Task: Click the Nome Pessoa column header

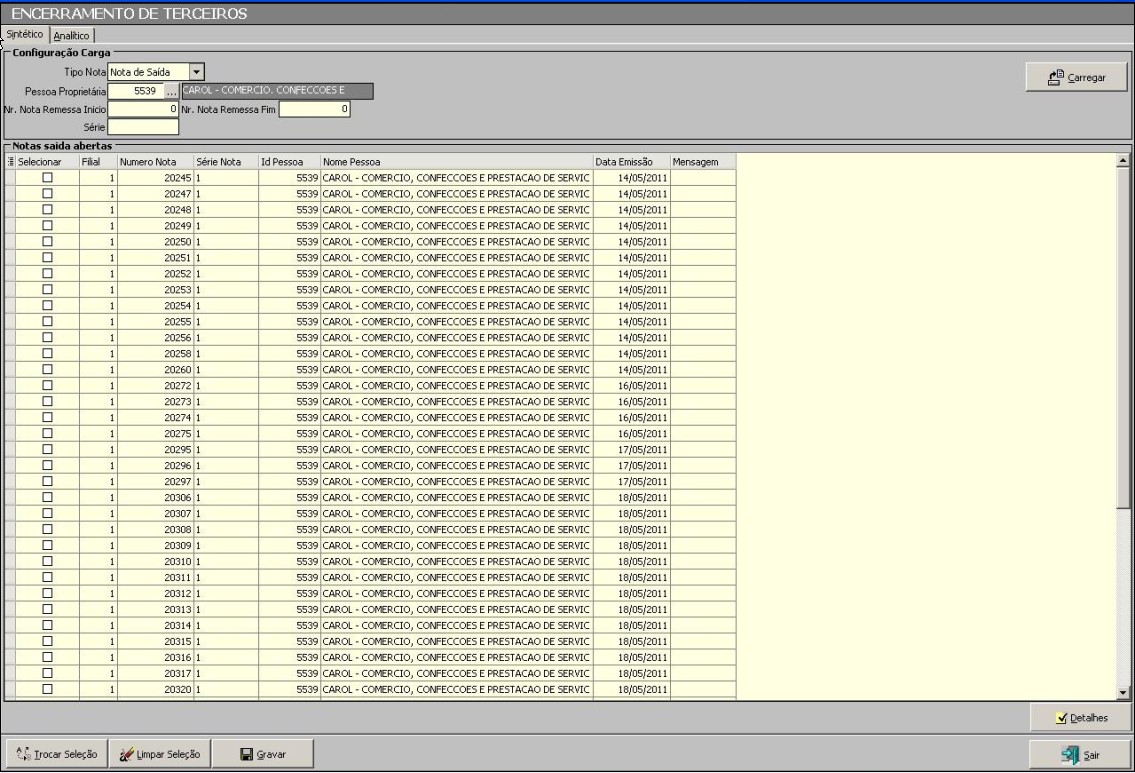Action: pyautogui.click(x=456, y=161)
